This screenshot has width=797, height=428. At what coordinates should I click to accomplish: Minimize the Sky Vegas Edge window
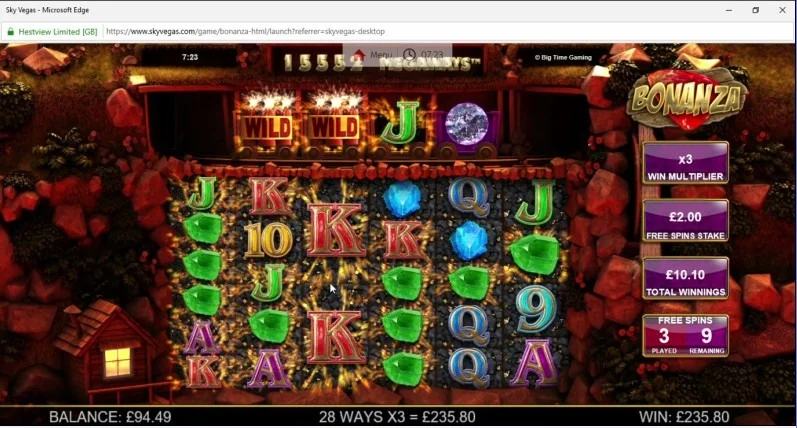point(728,10)
